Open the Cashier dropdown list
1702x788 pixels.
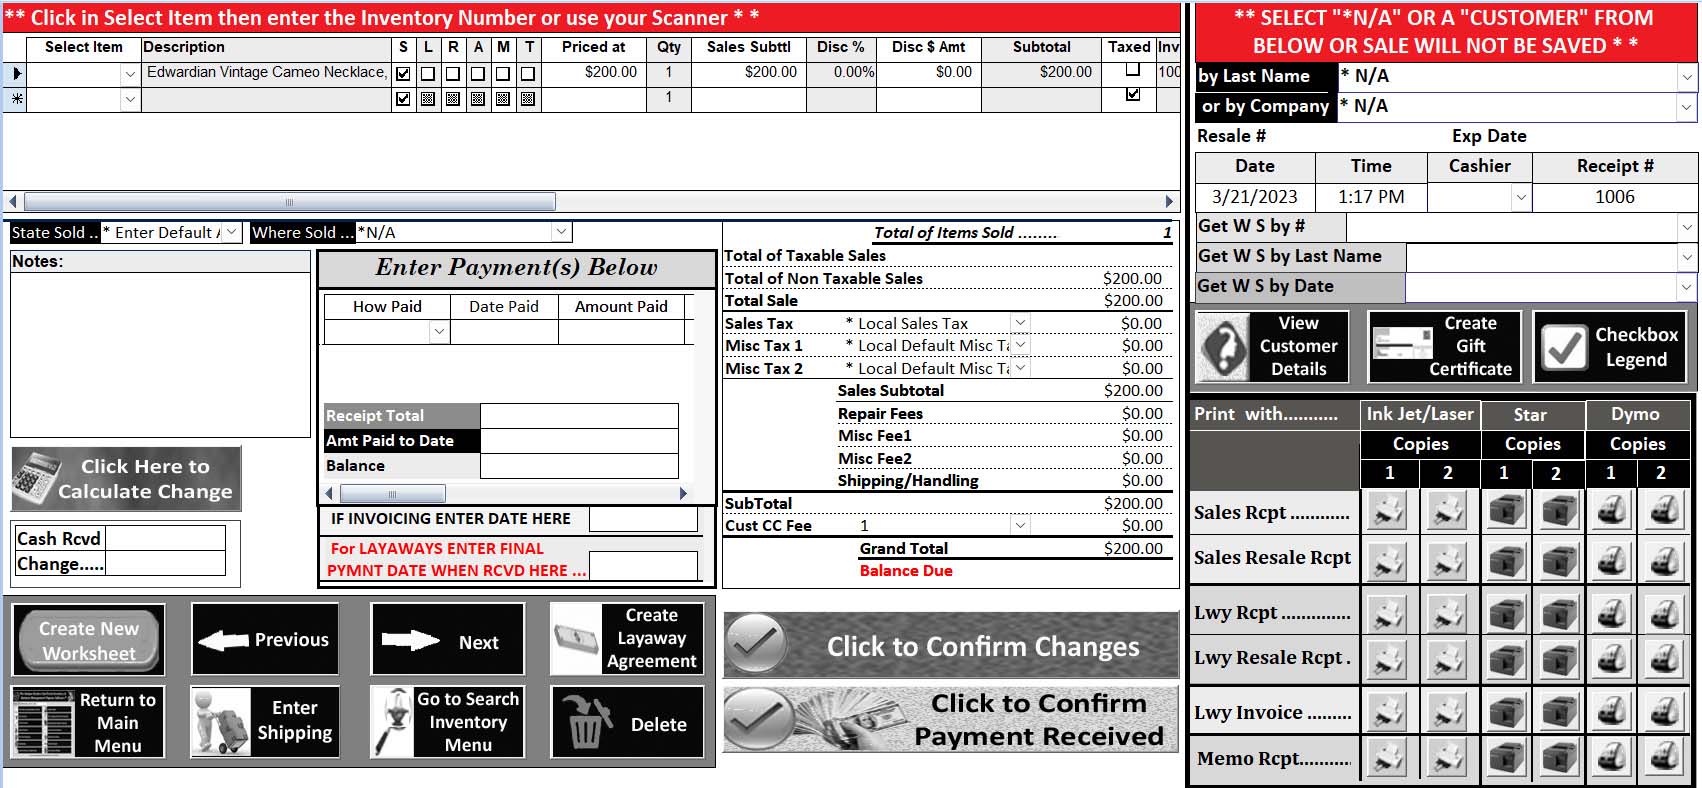pyautogui.click(x=1521, y=197)
